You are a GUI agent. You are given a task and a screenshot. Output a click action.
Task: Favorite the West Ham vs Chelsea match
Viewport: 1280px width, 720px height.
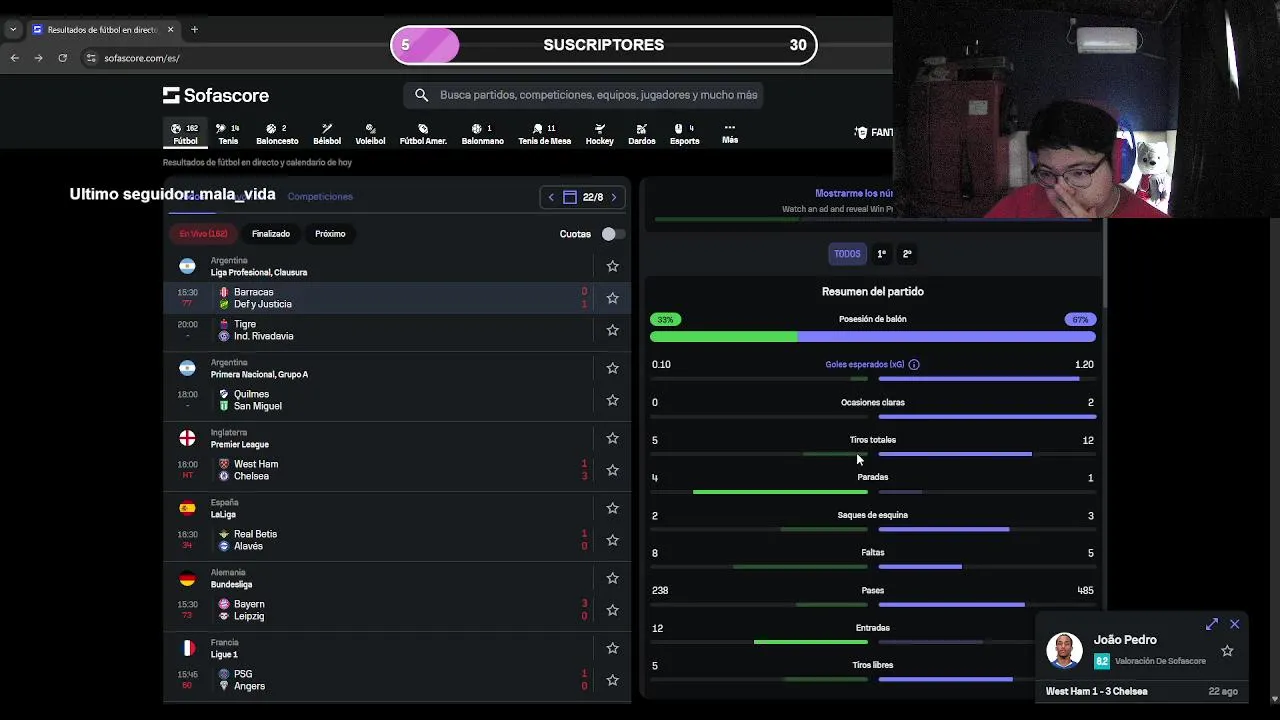(x=613, y=470)
